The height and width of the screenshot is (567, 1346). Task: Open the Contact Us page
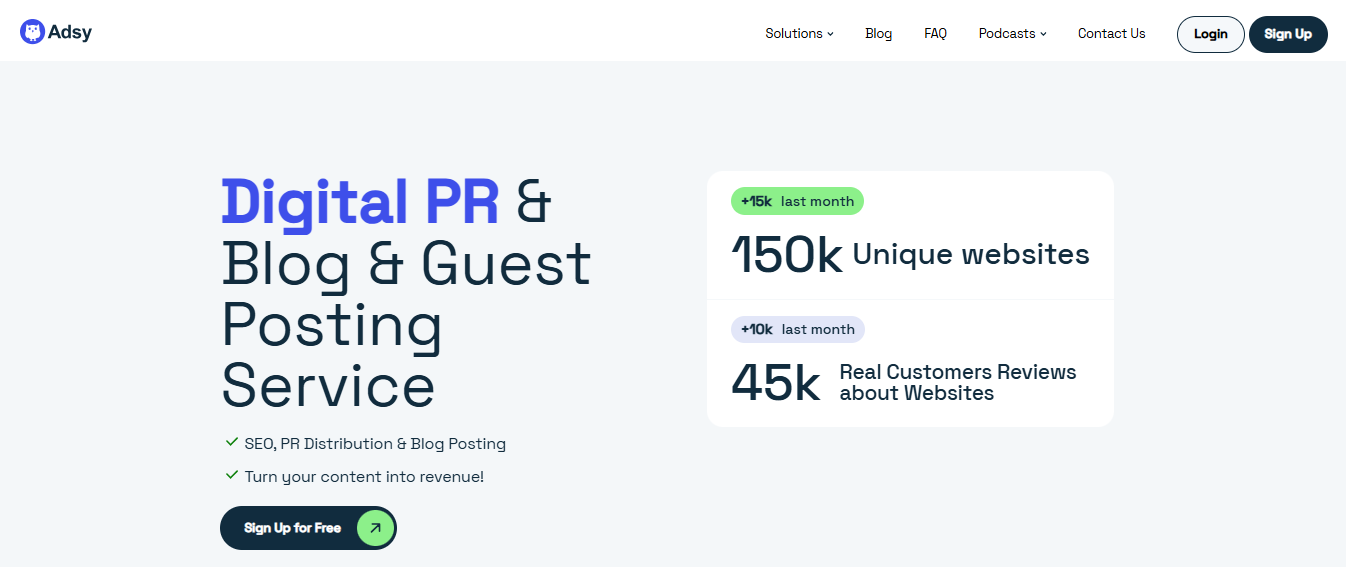point(1111,33)
